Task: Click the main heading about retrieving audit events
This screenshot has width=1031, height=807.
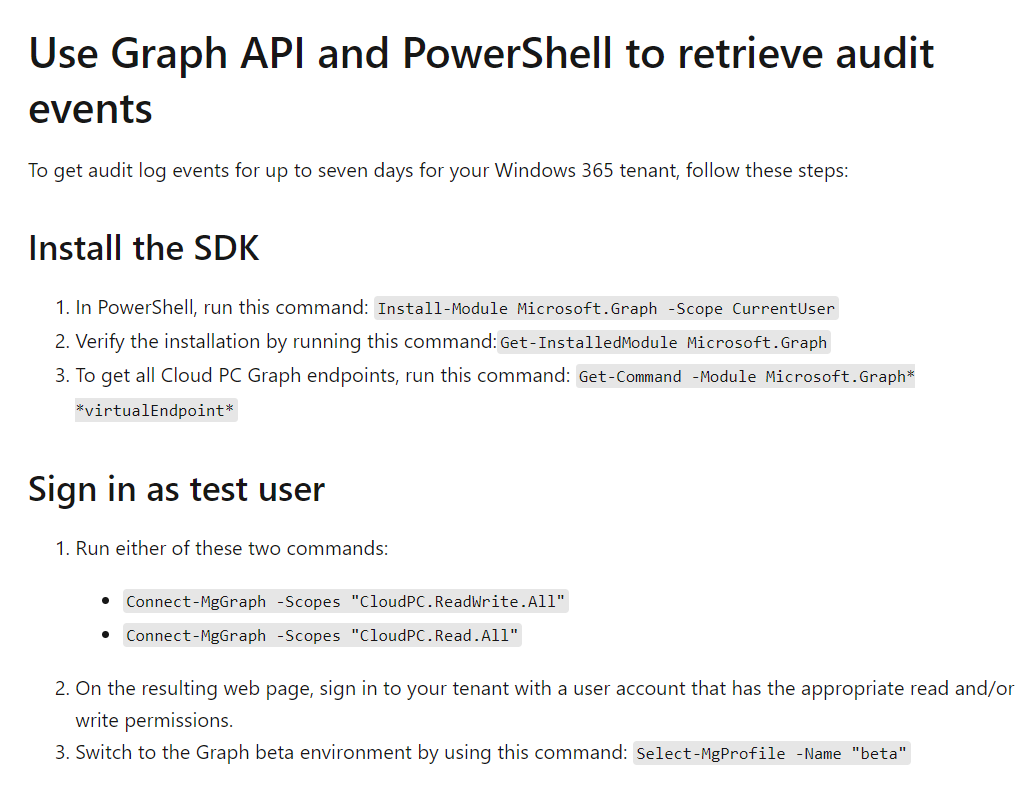Action: click(481, 80)
